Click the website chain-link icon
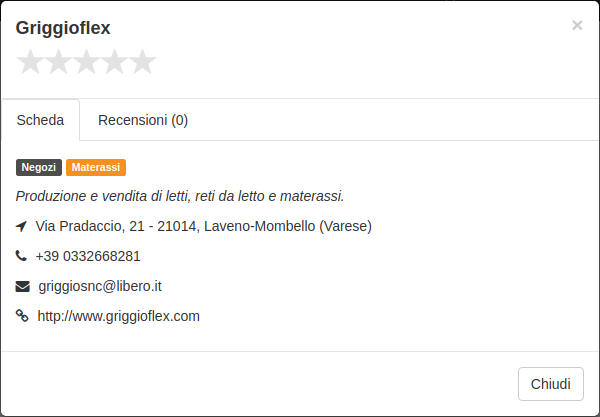This screenshot has width=600, height=417. coord(22,316)
